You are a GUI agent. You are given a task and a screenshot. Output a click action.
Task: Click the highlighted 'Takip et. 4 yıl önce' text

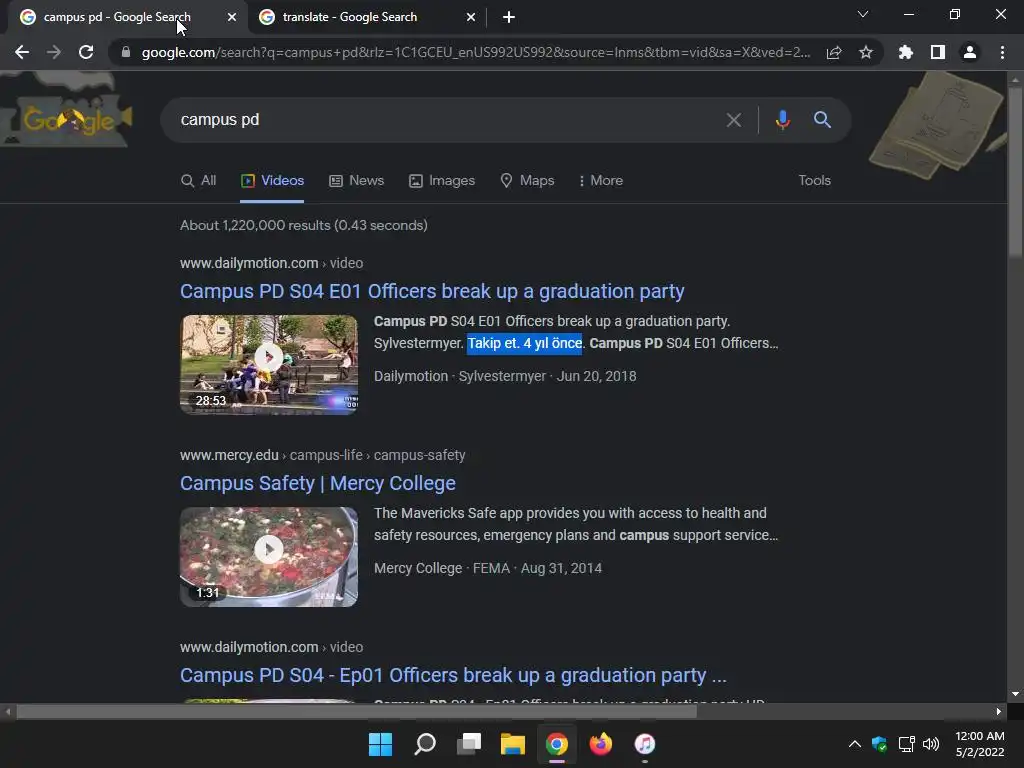[x=524, y=344]
